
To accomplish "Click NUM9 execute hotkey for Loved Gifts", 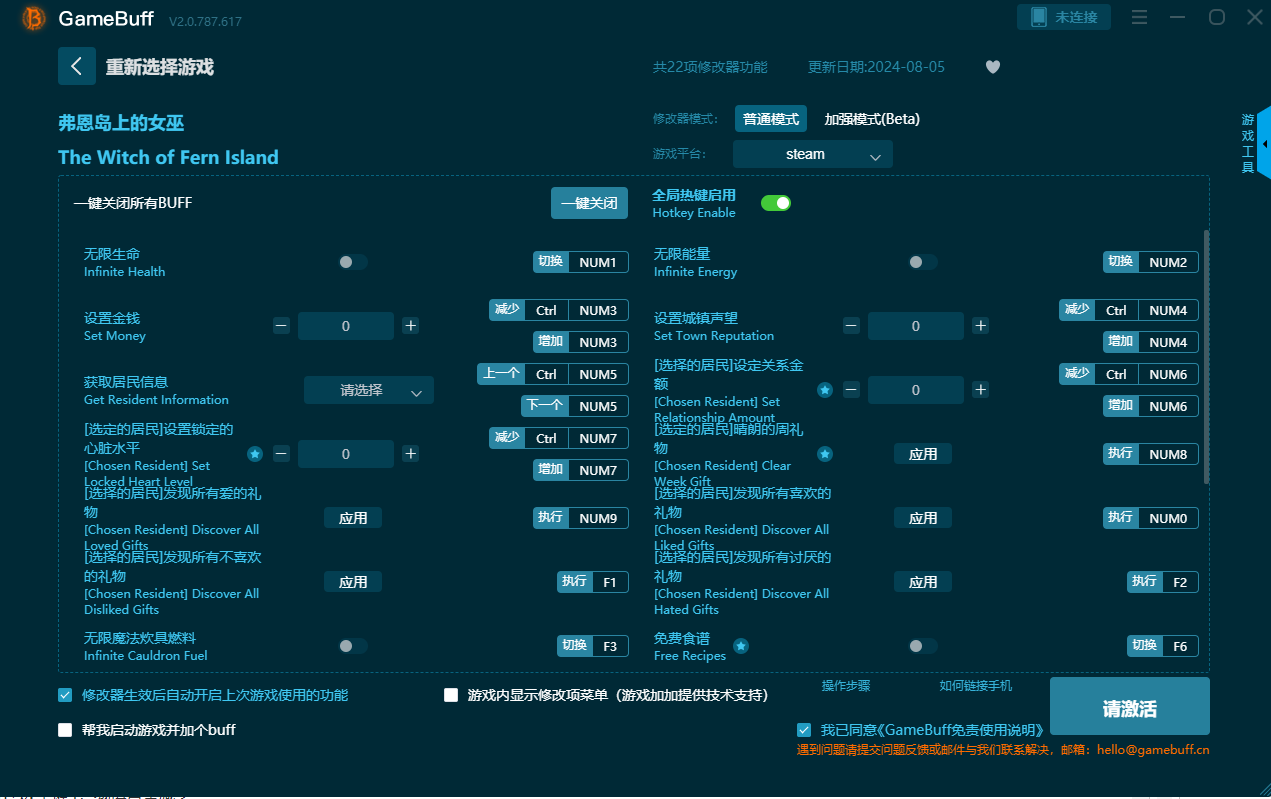I will [581, 518].
